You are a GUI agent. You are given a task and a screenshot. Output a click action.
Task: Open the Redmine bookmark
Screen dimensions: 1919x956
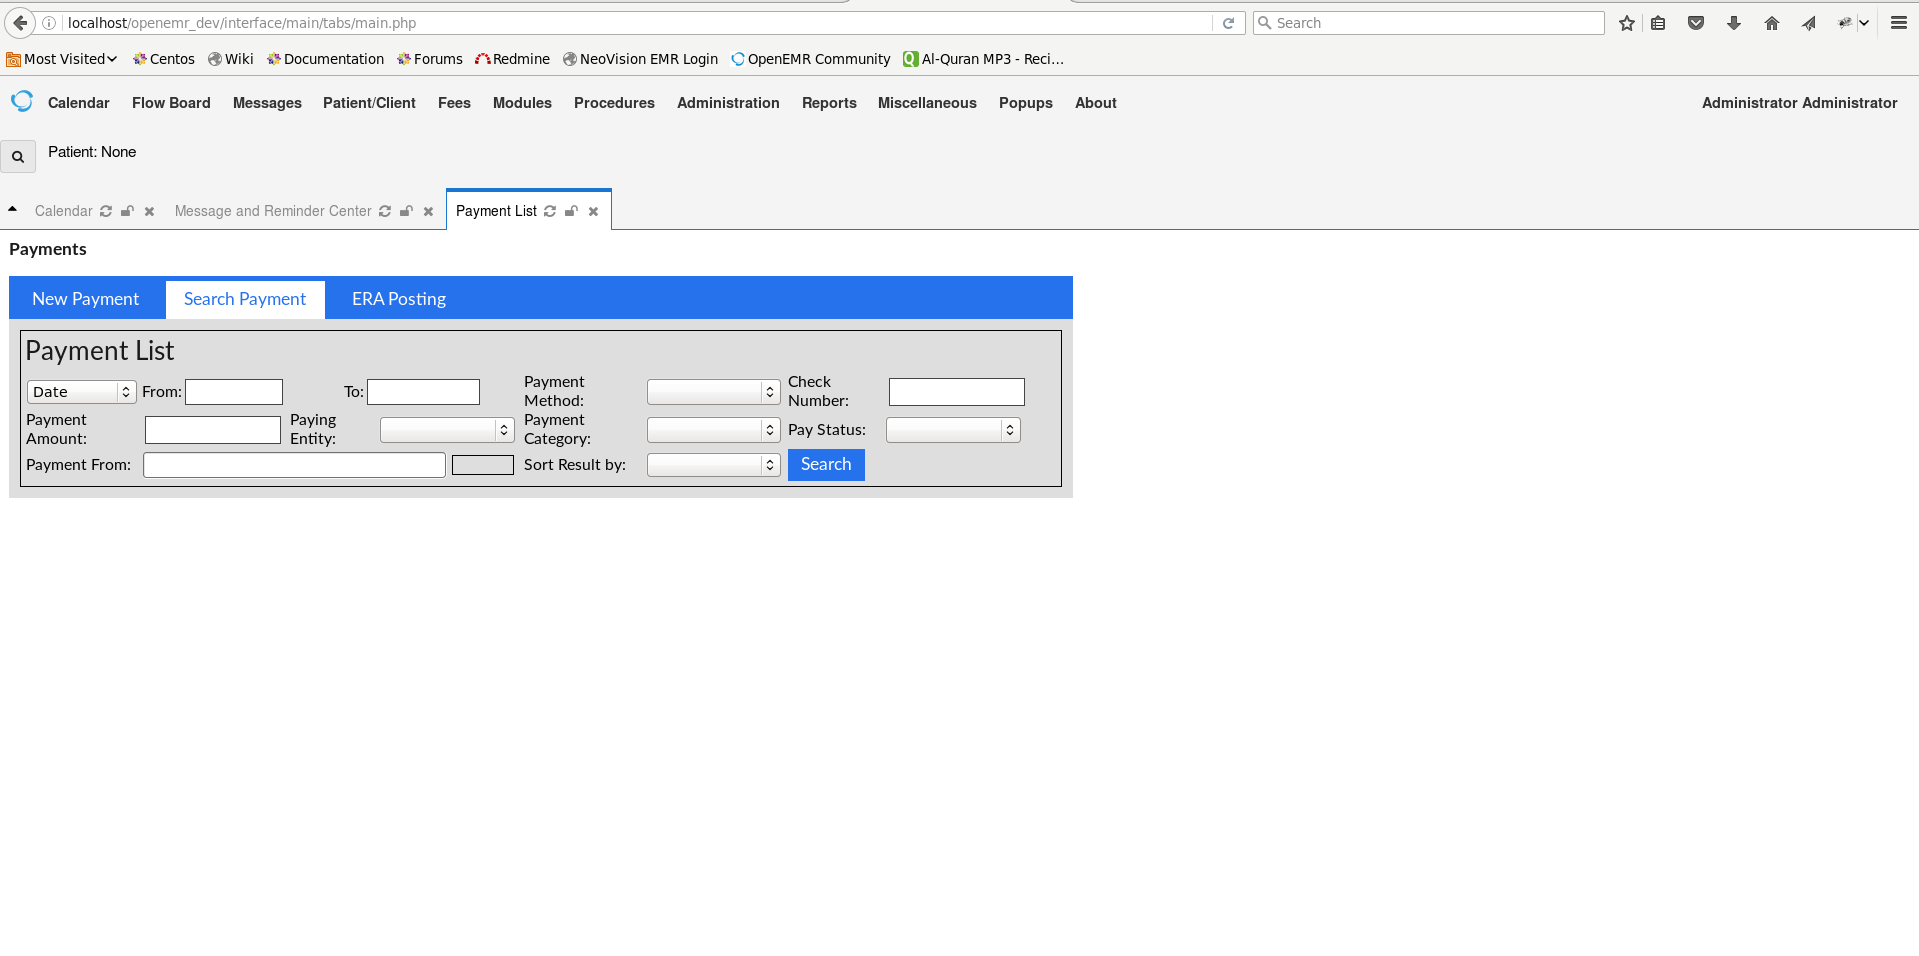click(513, 59)
